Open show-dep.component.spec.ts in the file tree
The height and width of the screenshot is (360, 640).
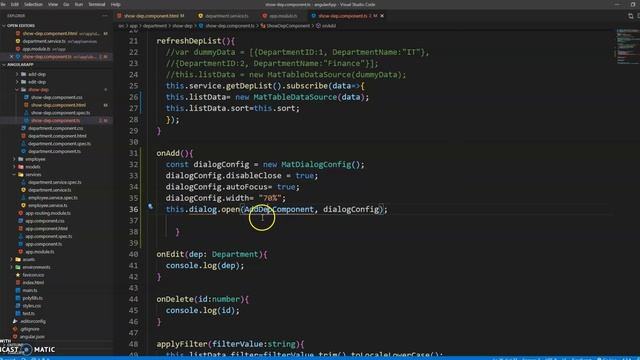coord(60,113)
